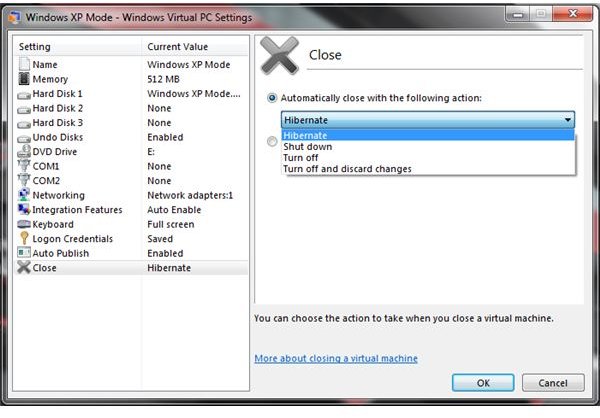Viewport: 600px width, 418px height.
Task: Open 'More about closing a virtual machine' link
Action: tap(336, 359)
